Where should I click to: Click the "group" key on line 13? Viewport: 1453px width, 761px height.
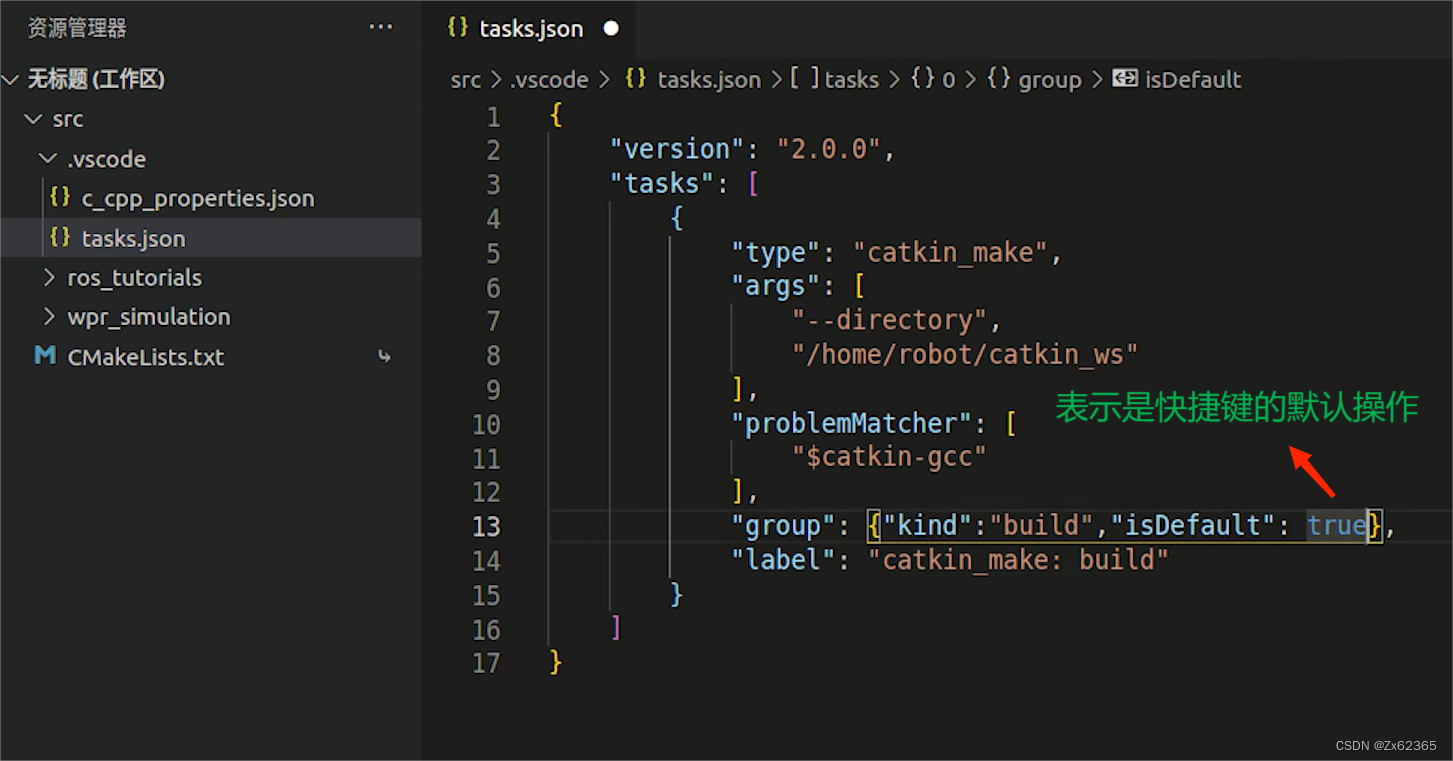[x=783, y=526]
